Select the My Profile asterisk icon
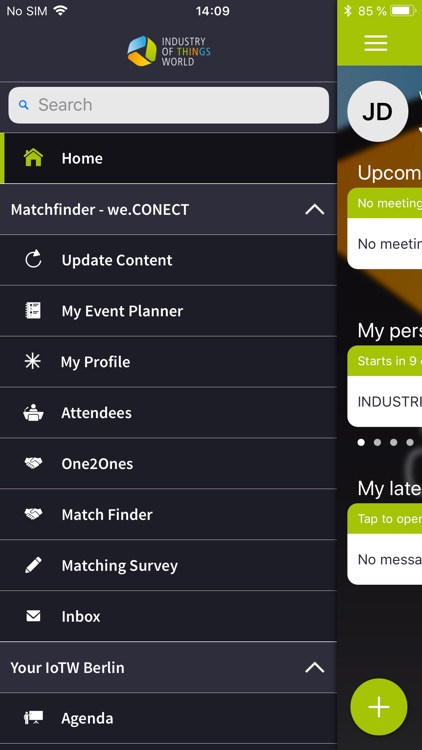Screen dimensions: 422x750 [33, 362]
